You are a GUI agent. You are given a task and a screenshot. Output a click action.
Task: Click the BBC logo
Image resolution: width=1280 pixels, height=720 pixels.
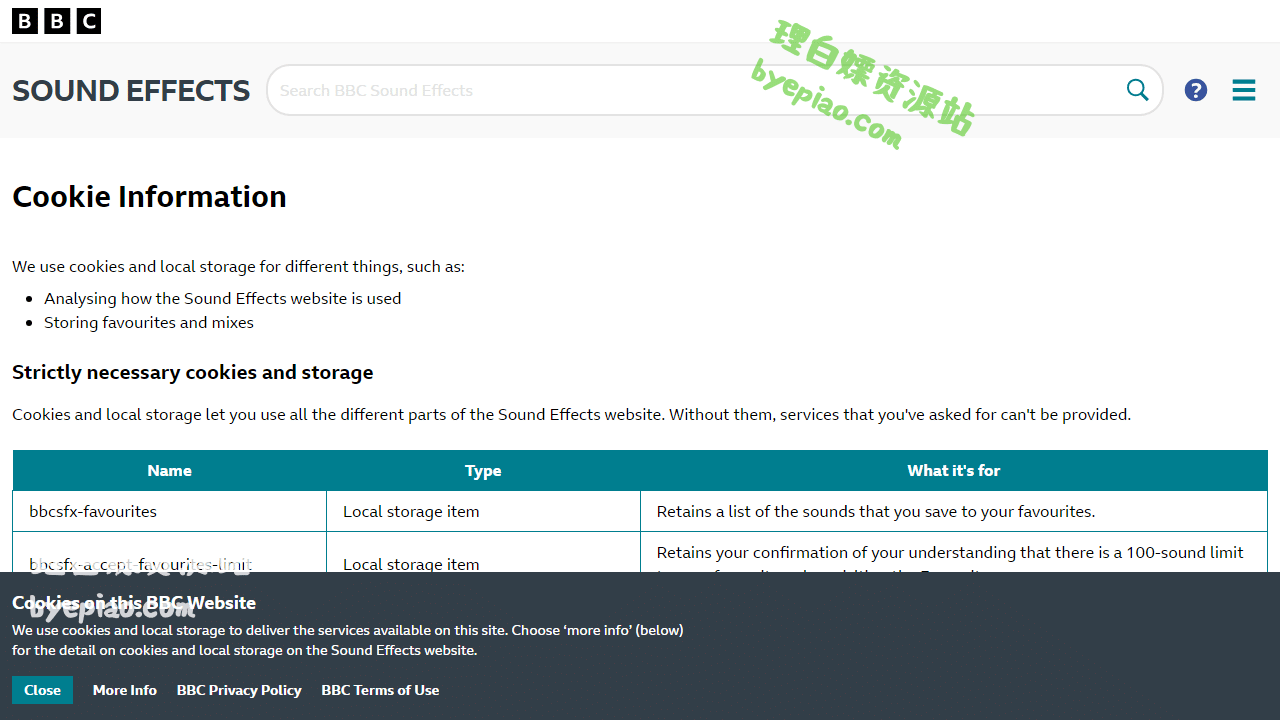point(56,21)
